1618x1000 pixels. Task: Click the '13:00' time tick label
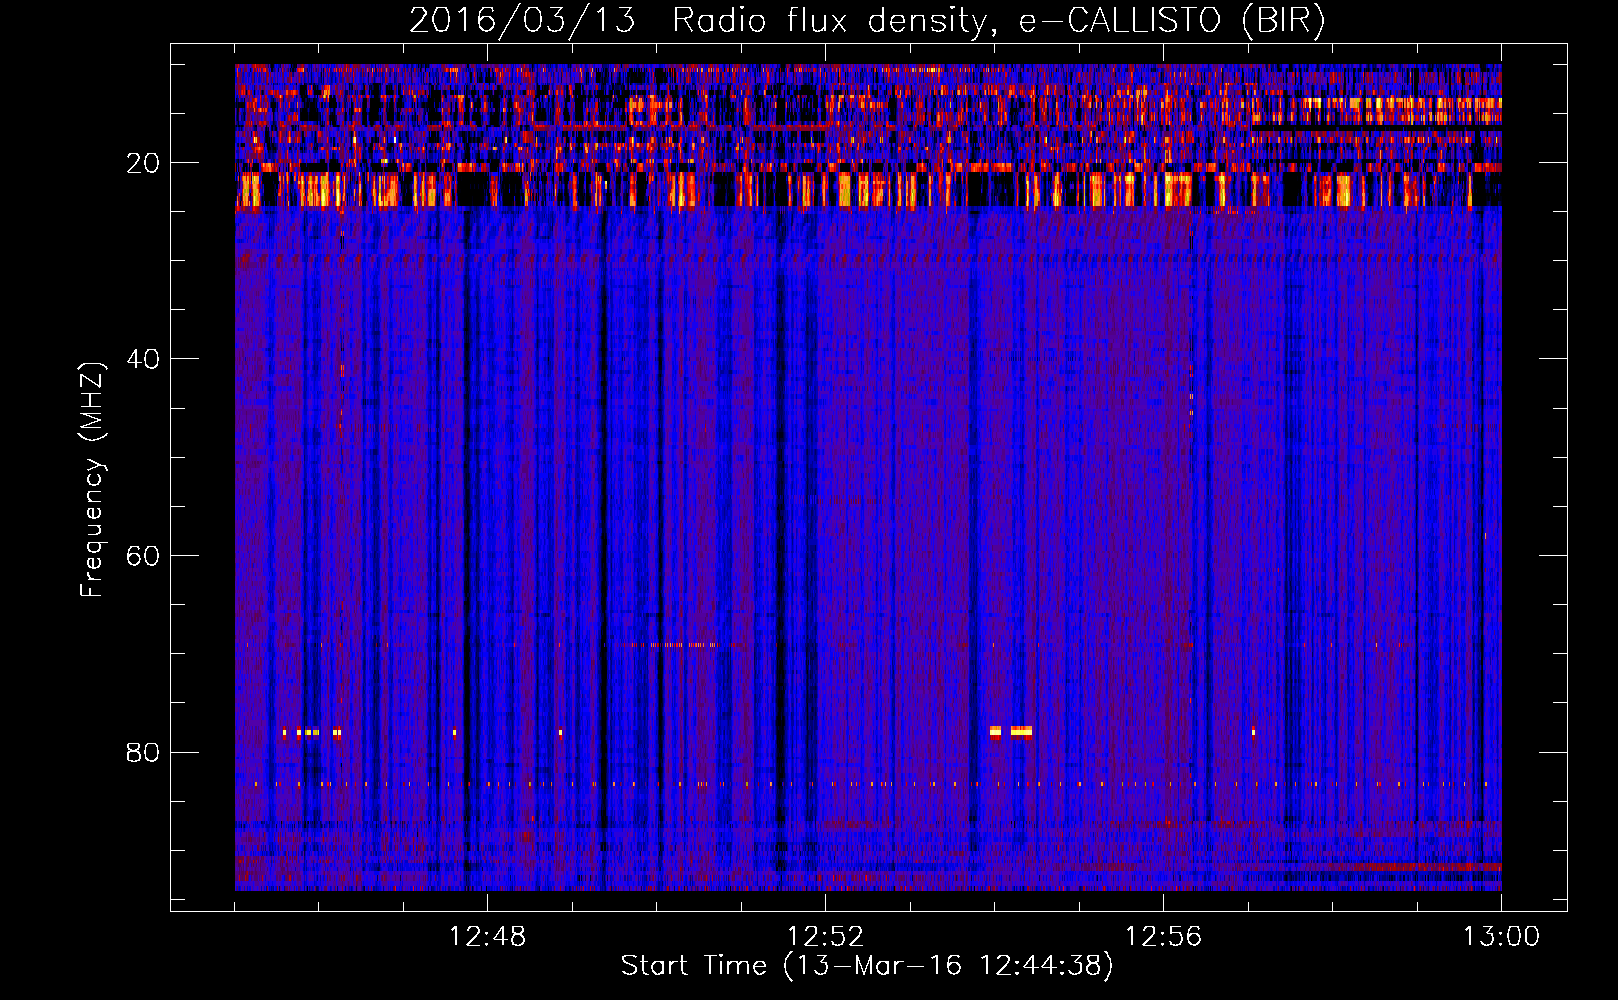[1501, 937]
